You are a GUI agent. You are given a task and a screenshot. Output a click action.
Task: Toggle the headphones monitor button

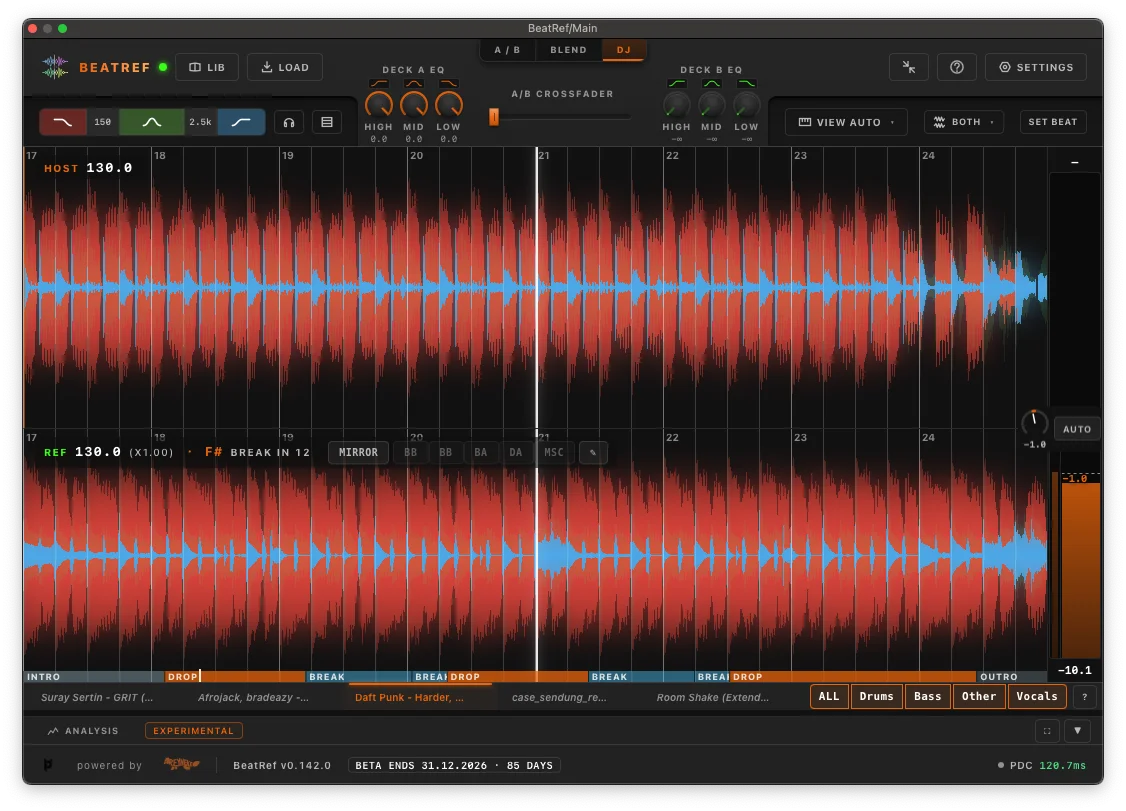coord(289,122)
